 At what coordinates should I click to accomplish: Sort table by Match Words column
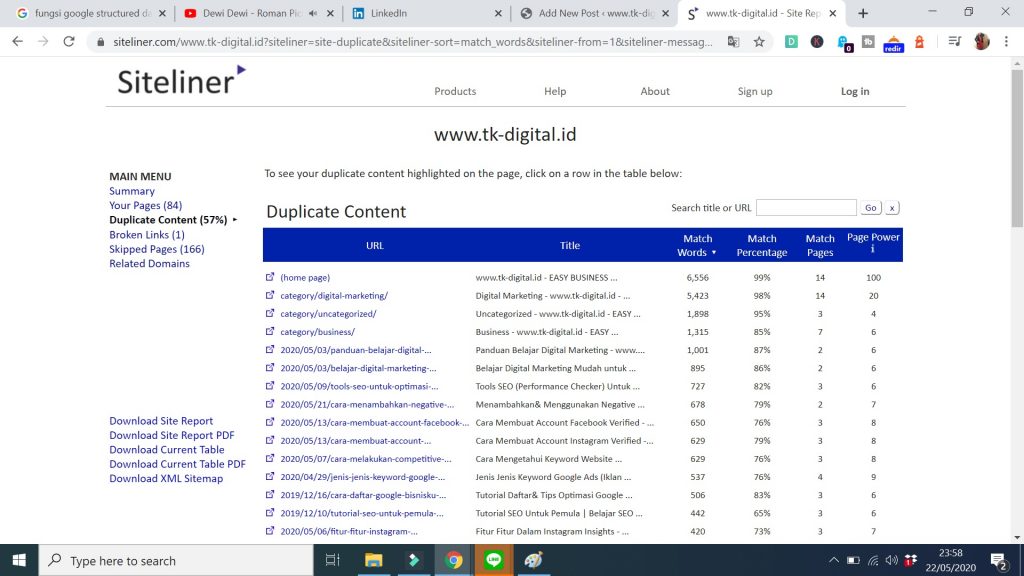click(x=697, y=245)
